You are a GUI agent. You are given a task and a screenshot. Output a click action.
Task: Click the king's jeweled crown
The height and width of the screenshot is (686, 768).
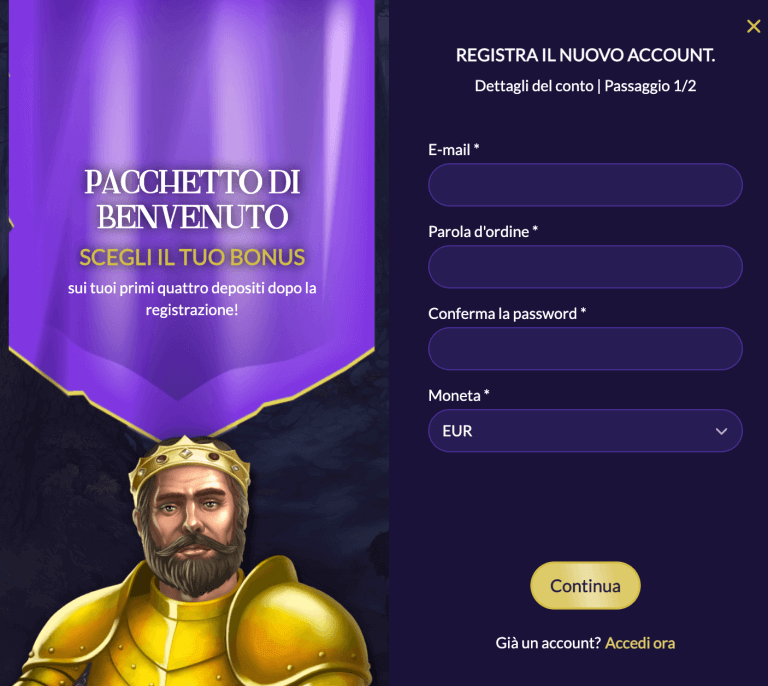(189, 462)
